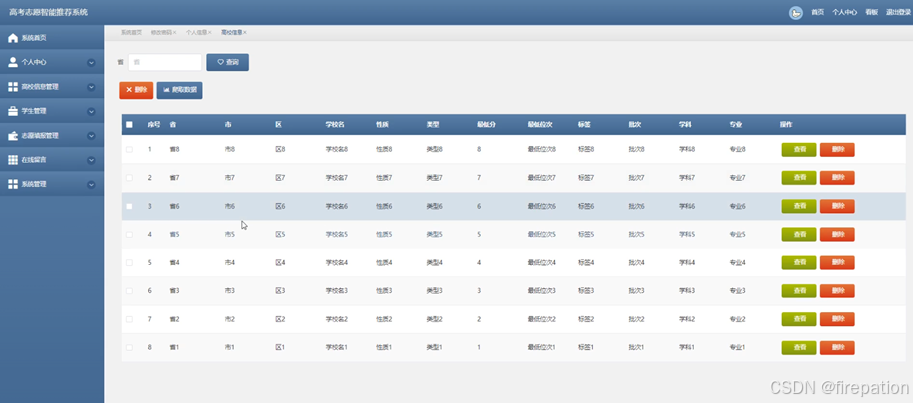Open 首页 link in top bar
Viewport: 913px width, 403px height.
point(818,12)
